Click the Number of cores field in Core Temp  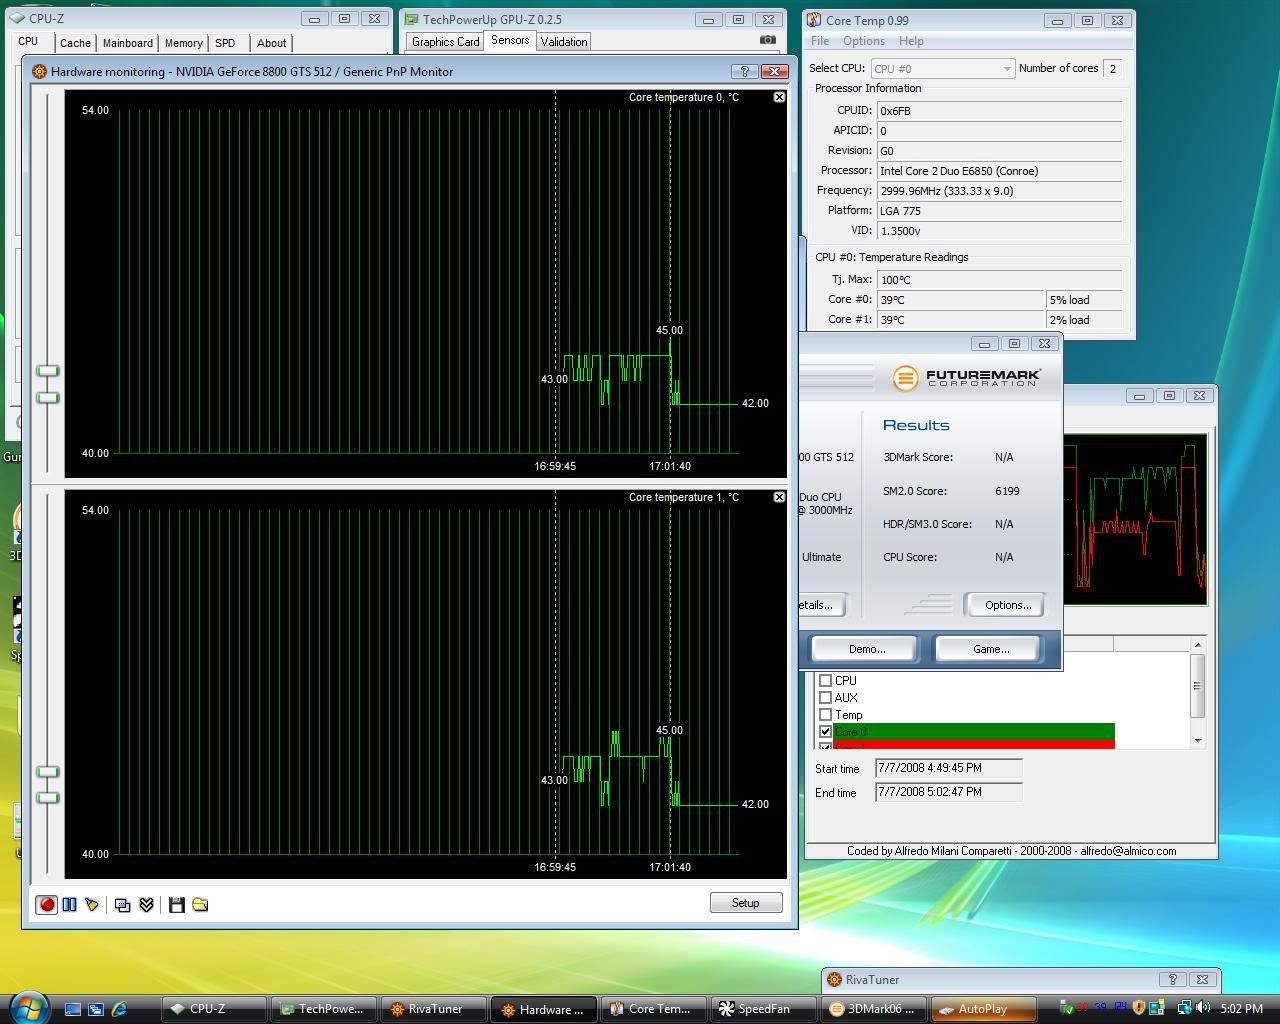point(1113,68)
